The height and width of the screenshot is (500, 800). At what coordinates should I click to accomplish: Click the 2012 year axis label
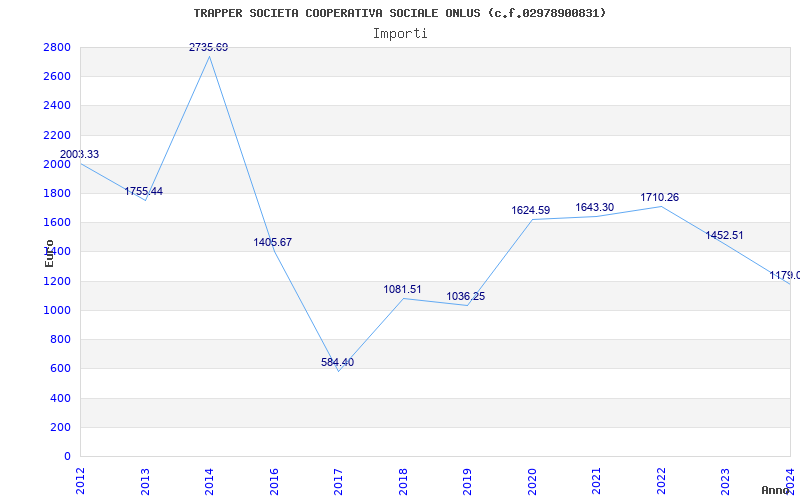[80, 481]
